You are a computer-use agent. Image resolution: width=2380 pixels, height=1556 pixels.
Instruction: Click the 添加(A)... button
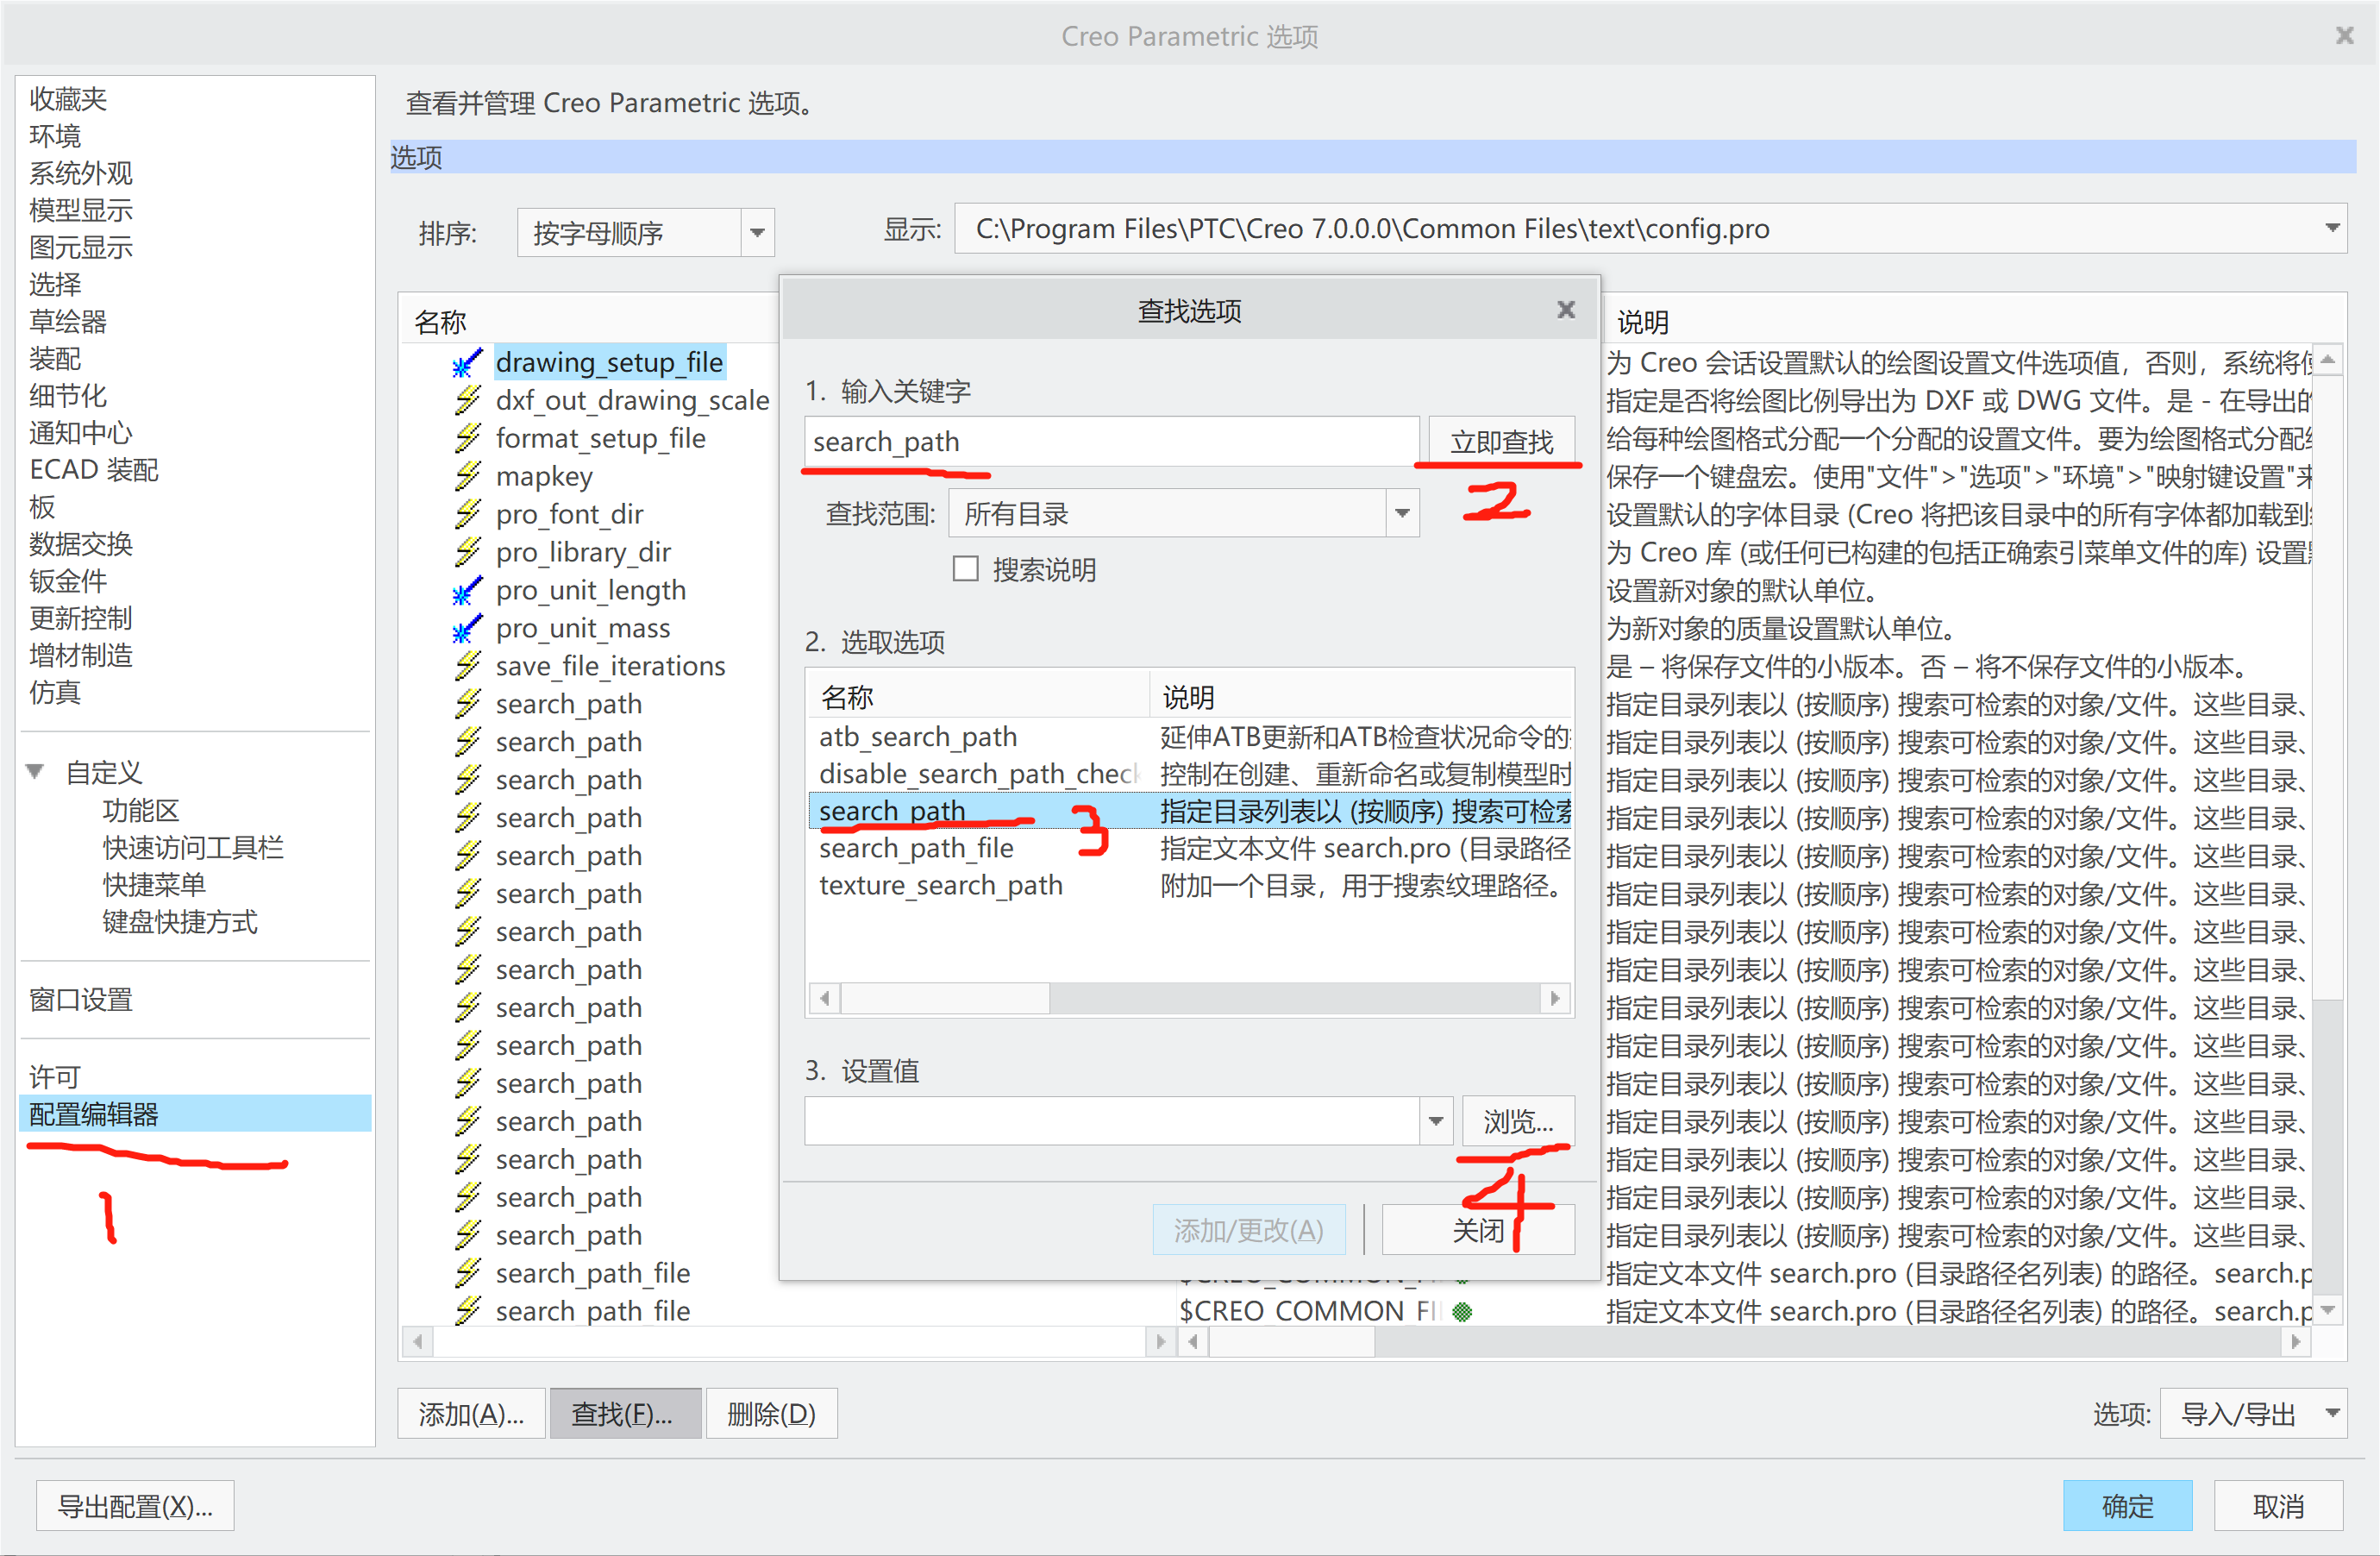click(471, 1414)
